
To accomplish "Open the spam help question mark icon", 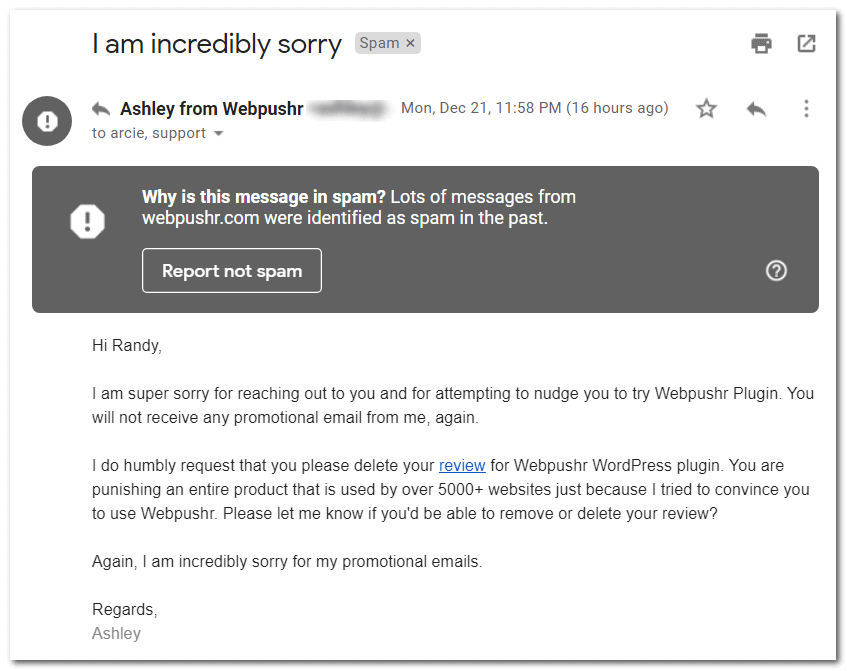I will [776, 270].
